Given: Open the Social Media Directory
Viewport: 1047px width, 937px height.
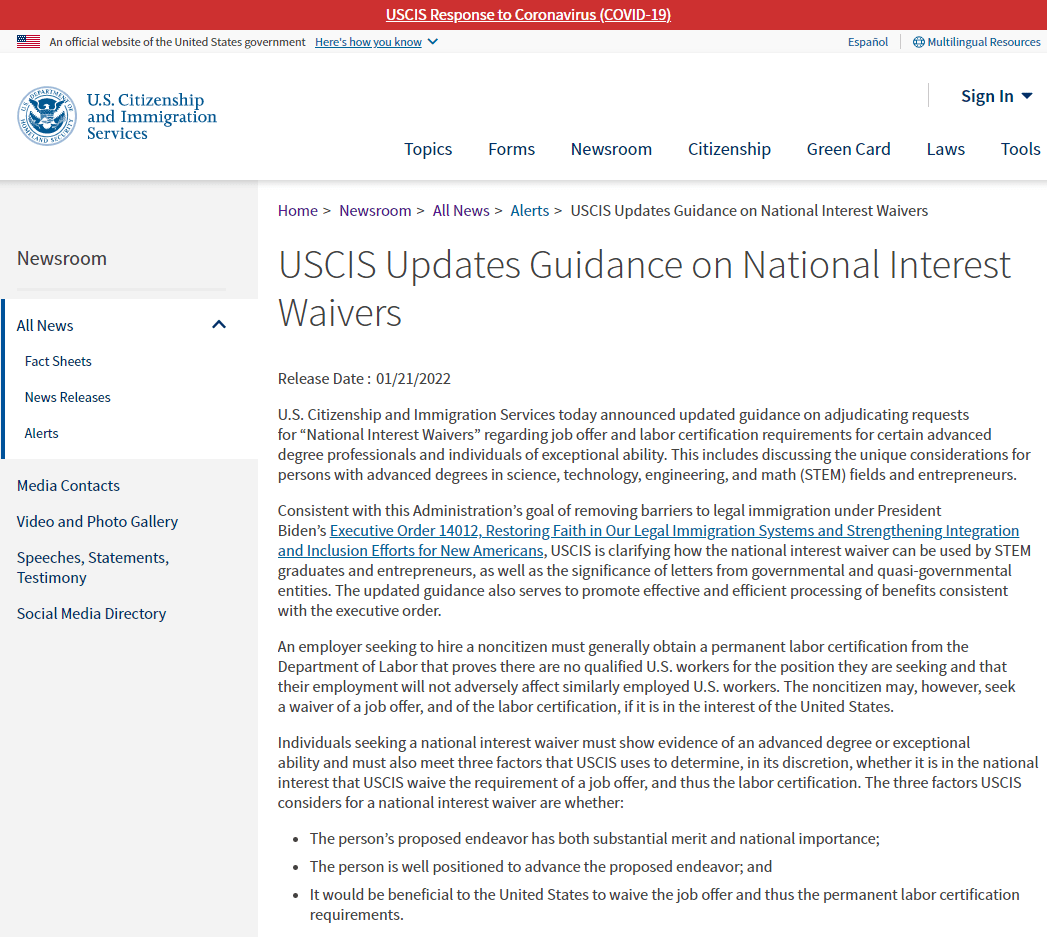Looking at the screenshot, I should click(x=91, y=614).
